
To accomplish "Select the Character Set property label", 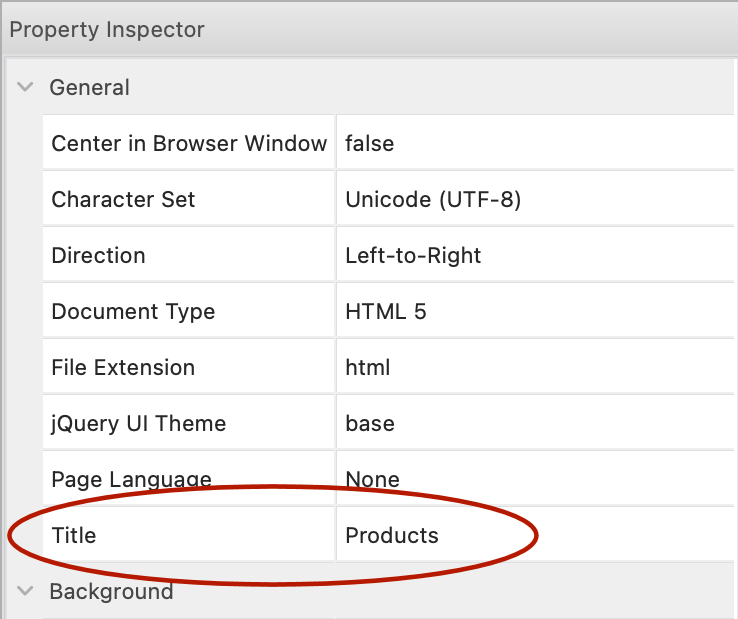I will [123, 200].
